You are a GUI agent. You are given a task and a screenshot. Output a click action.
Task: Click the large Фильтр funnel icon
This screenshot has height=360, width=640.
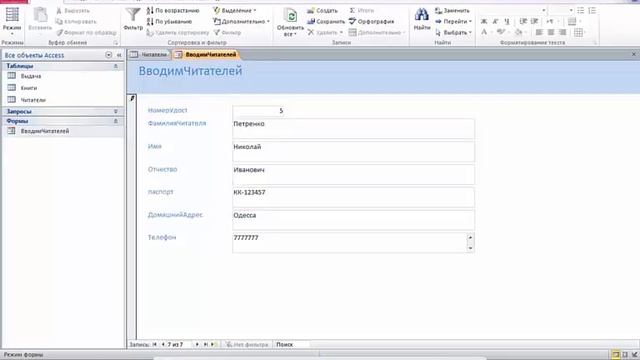click(133, 19)
